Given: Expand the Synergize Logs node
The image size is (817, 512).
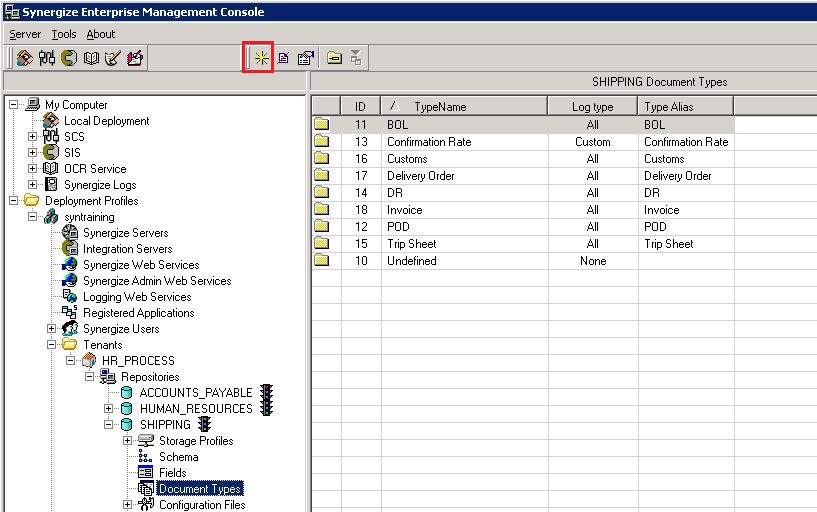Looking at the screenshot, I should (32, 184).
